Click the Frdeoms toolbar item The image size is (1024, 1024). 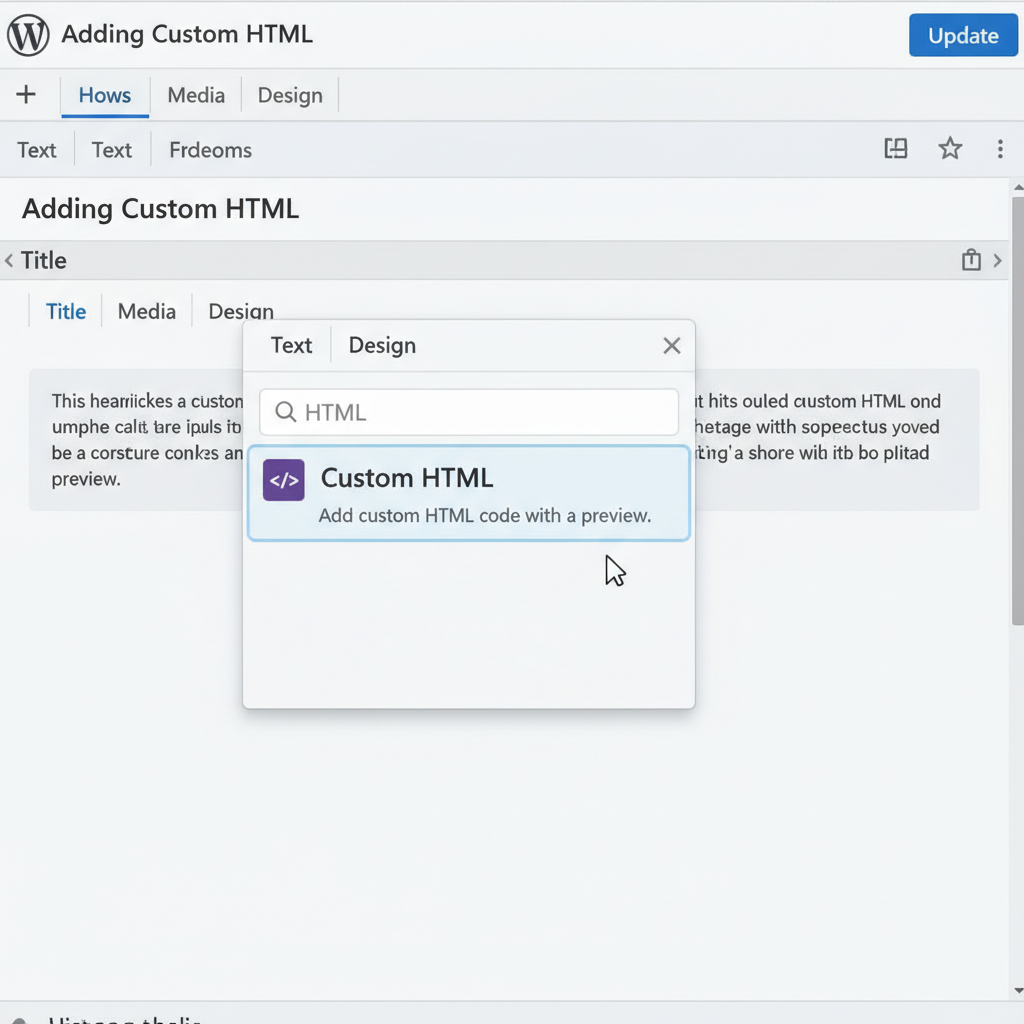click(209, 149)
